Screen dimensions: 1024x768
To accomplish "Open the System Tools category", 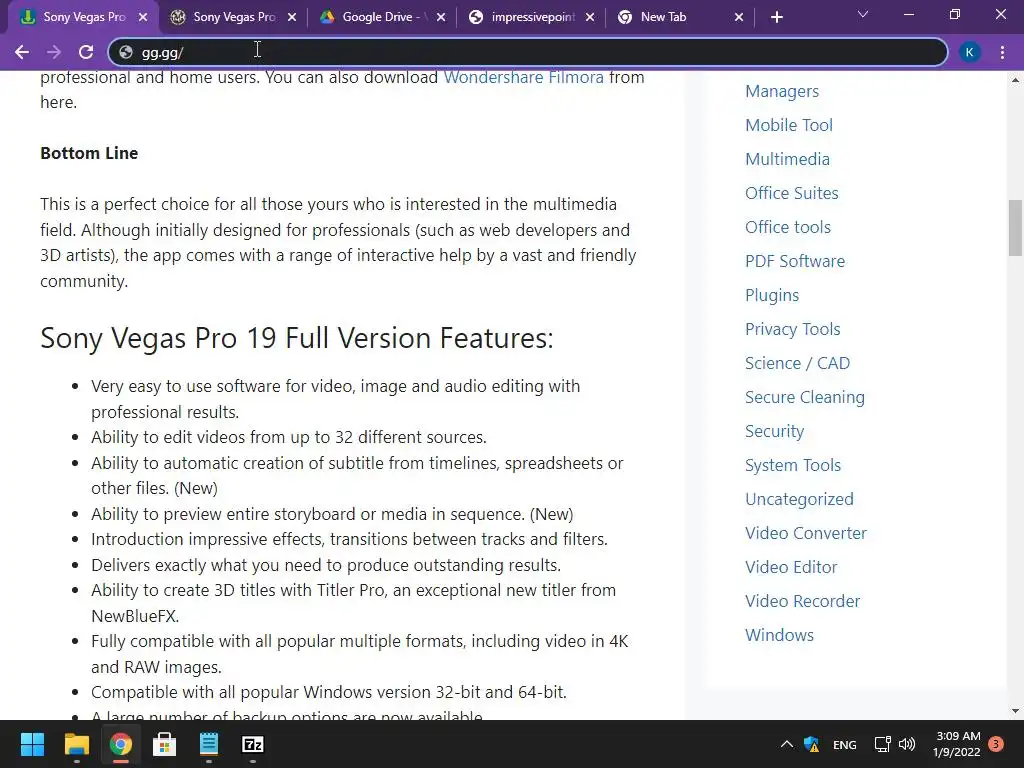I will 793,465.
